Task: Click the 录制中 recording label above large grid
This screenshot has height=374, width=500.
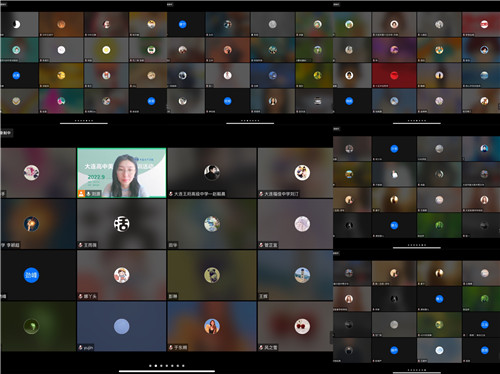Action: 6,133
